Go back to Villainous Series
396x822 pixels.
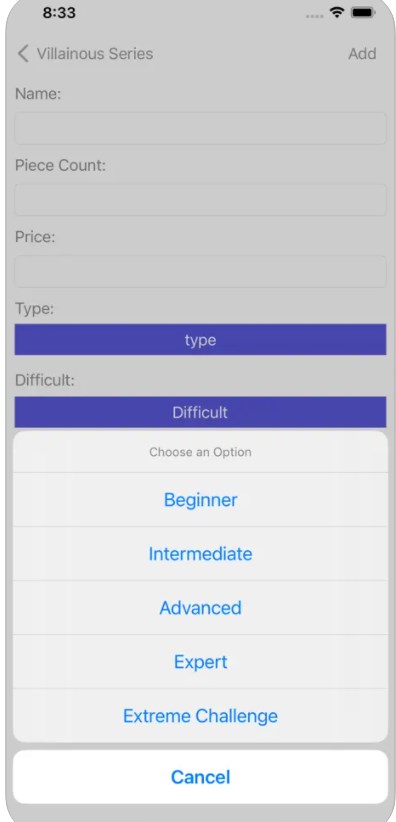click(94, 53)
